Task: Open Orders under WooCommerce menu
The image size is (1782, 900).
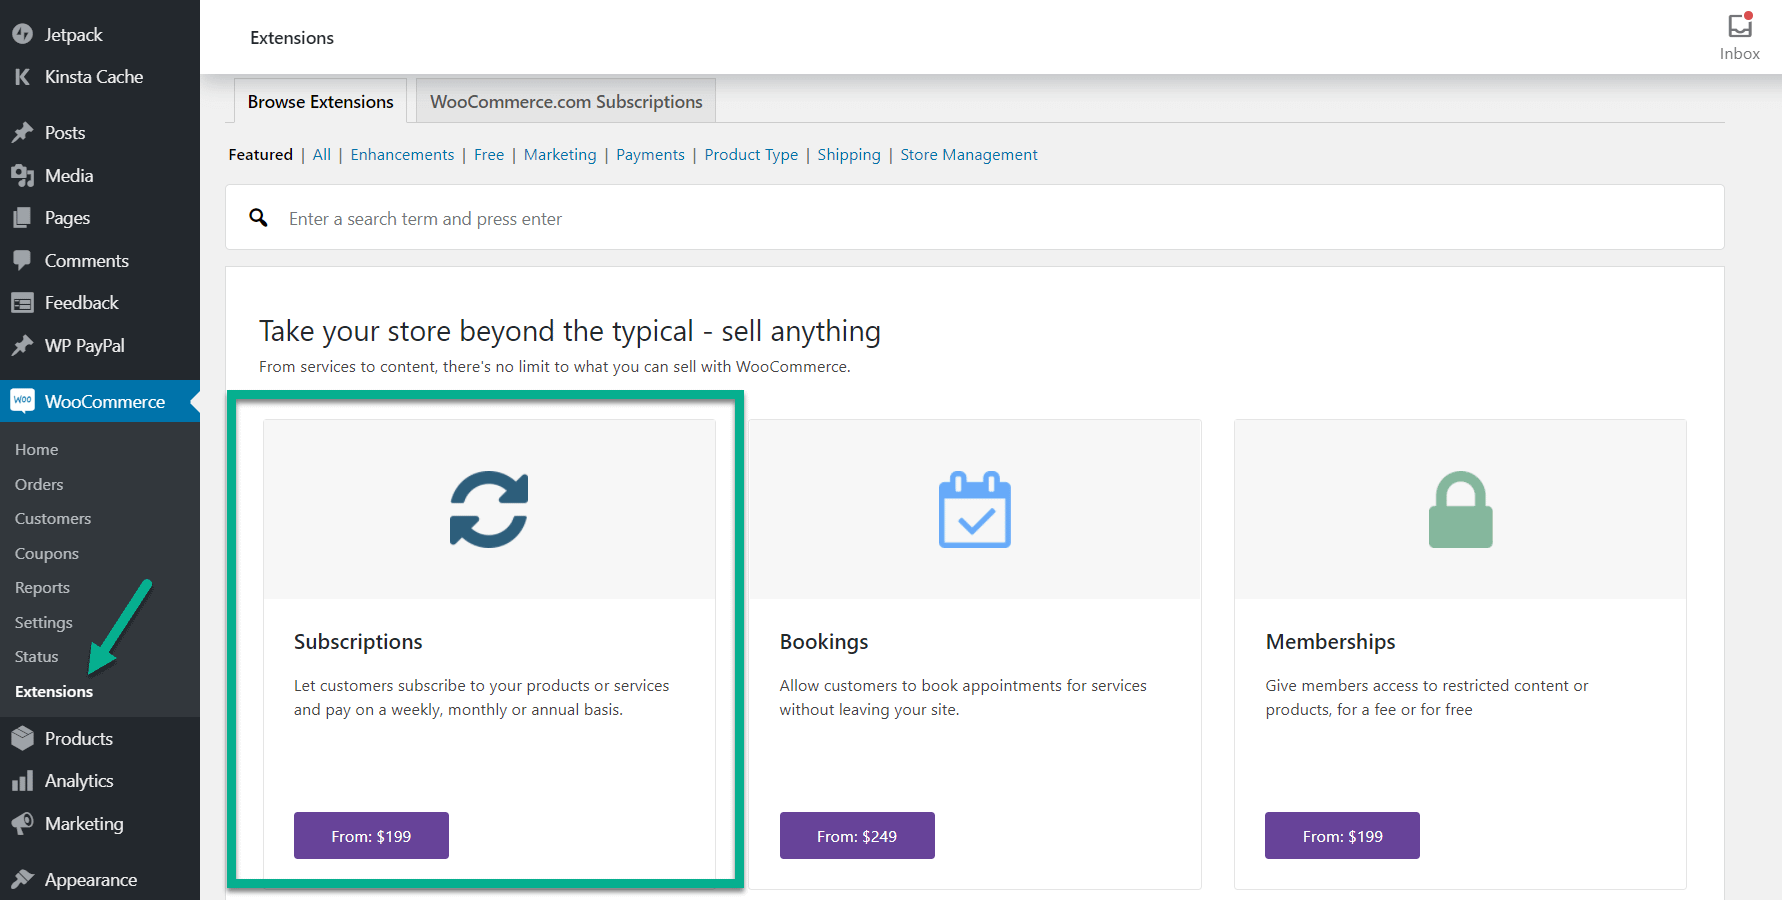Action: pyautogui.click(x=39, y=484)
